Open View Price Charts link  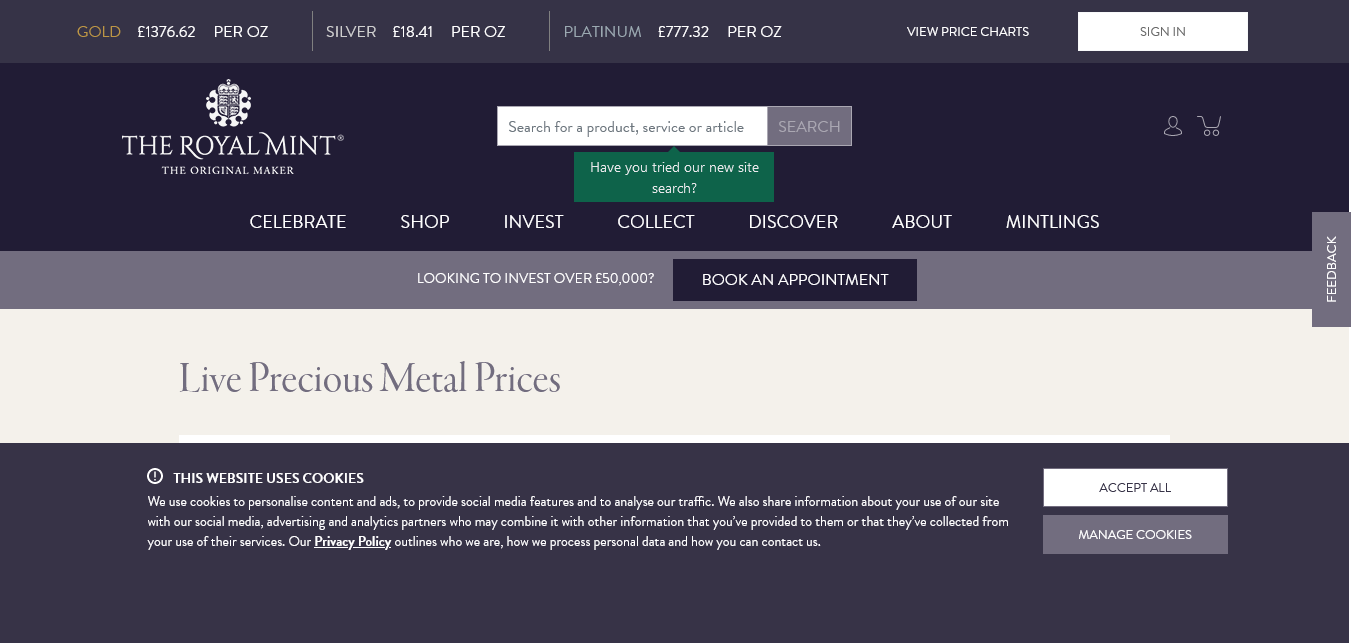tap(967, 32)
